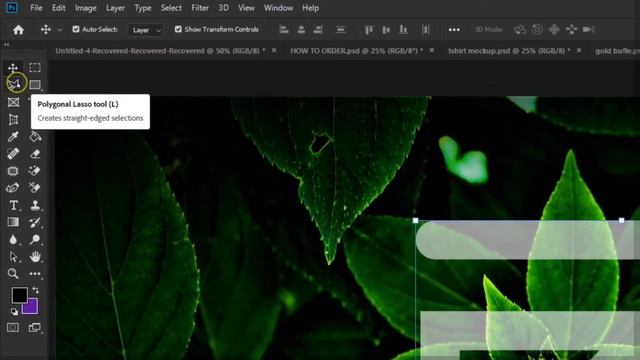Click the 3D slide camera icon
Screen dimensions: 640x360
pos(572,29)
